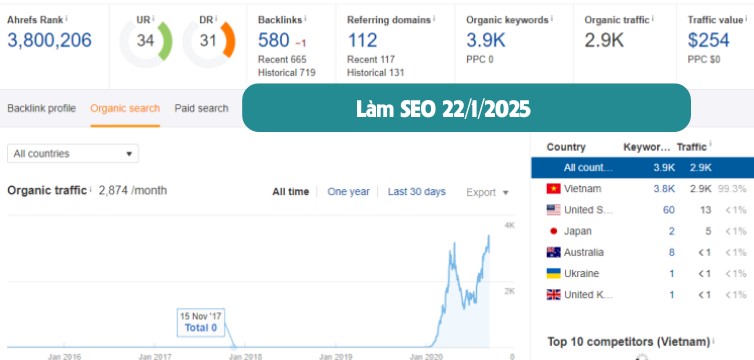Expand the Export dropdown menu

[487, 193]
